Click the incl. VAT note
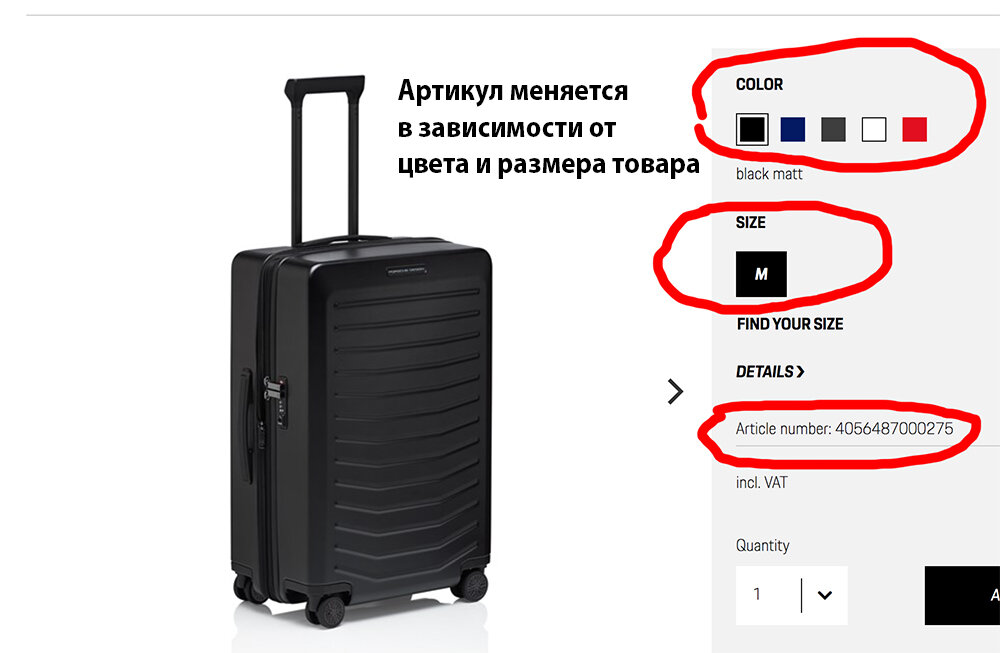Image resolution: width=1000 pixels, height=653 pixels. point(761,483)
